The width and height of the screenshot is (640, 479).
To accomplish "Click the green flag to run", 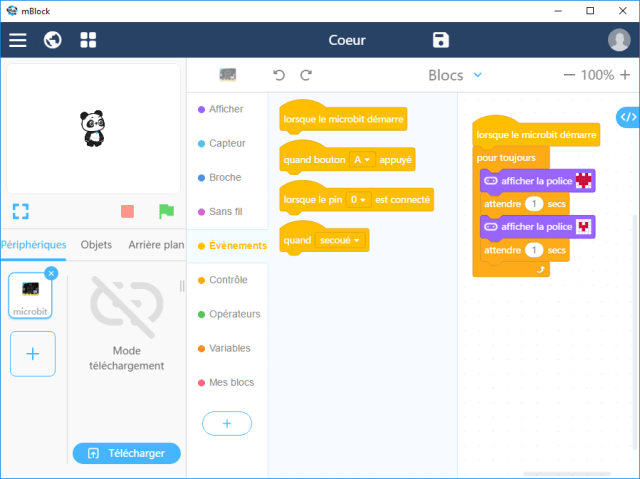I will [166, 211].
